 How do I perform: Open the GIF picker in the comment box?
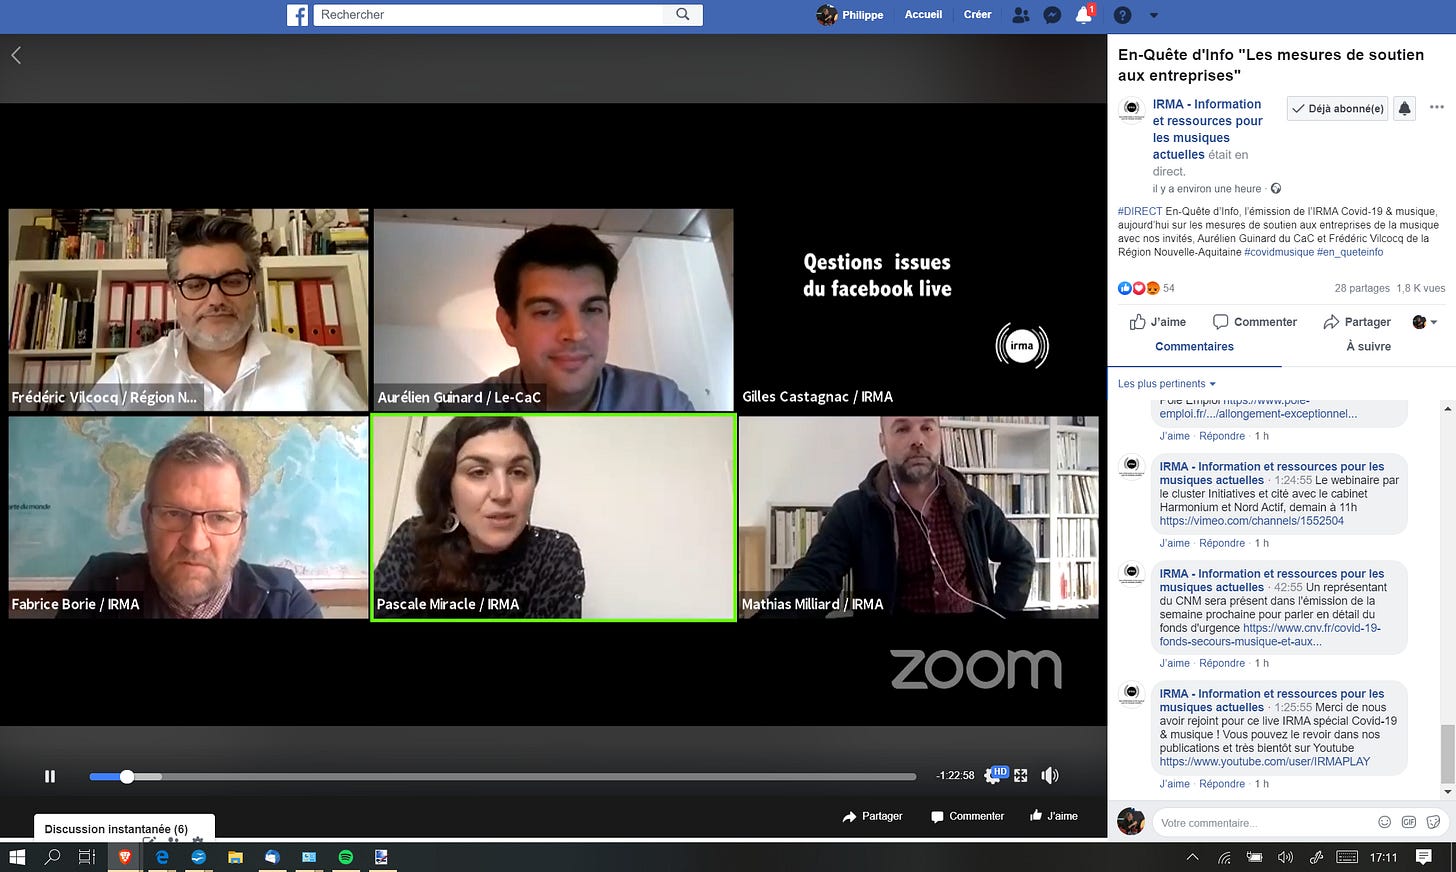point(1409,822)
